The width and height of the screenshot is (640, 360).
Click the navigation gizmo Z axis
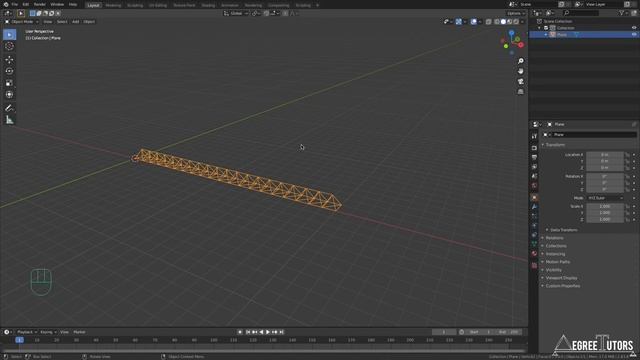pos(511,33)
